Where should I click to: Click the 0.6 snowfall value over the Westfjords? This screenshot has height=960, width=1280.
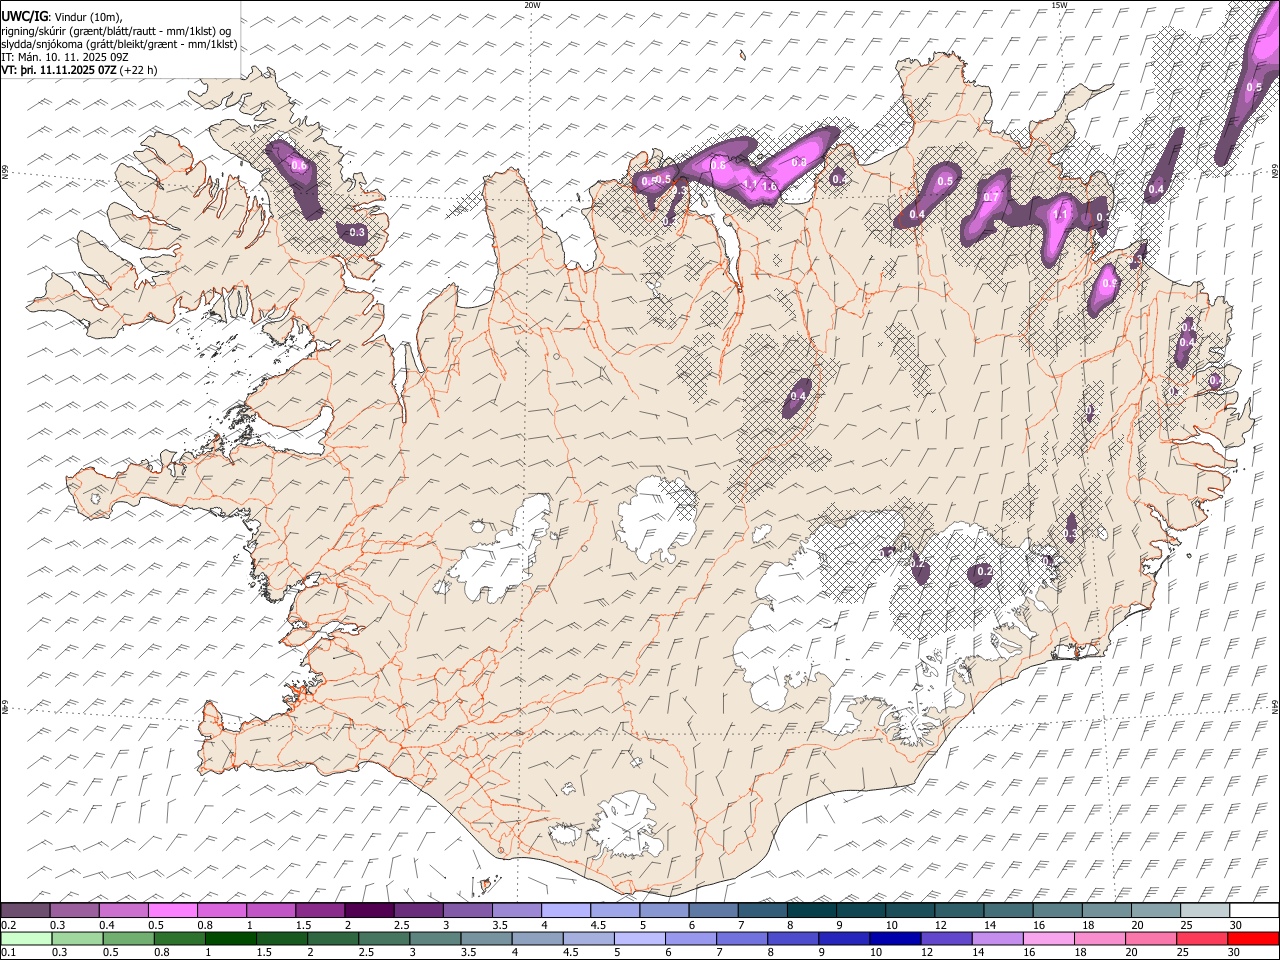click(298, 165)
